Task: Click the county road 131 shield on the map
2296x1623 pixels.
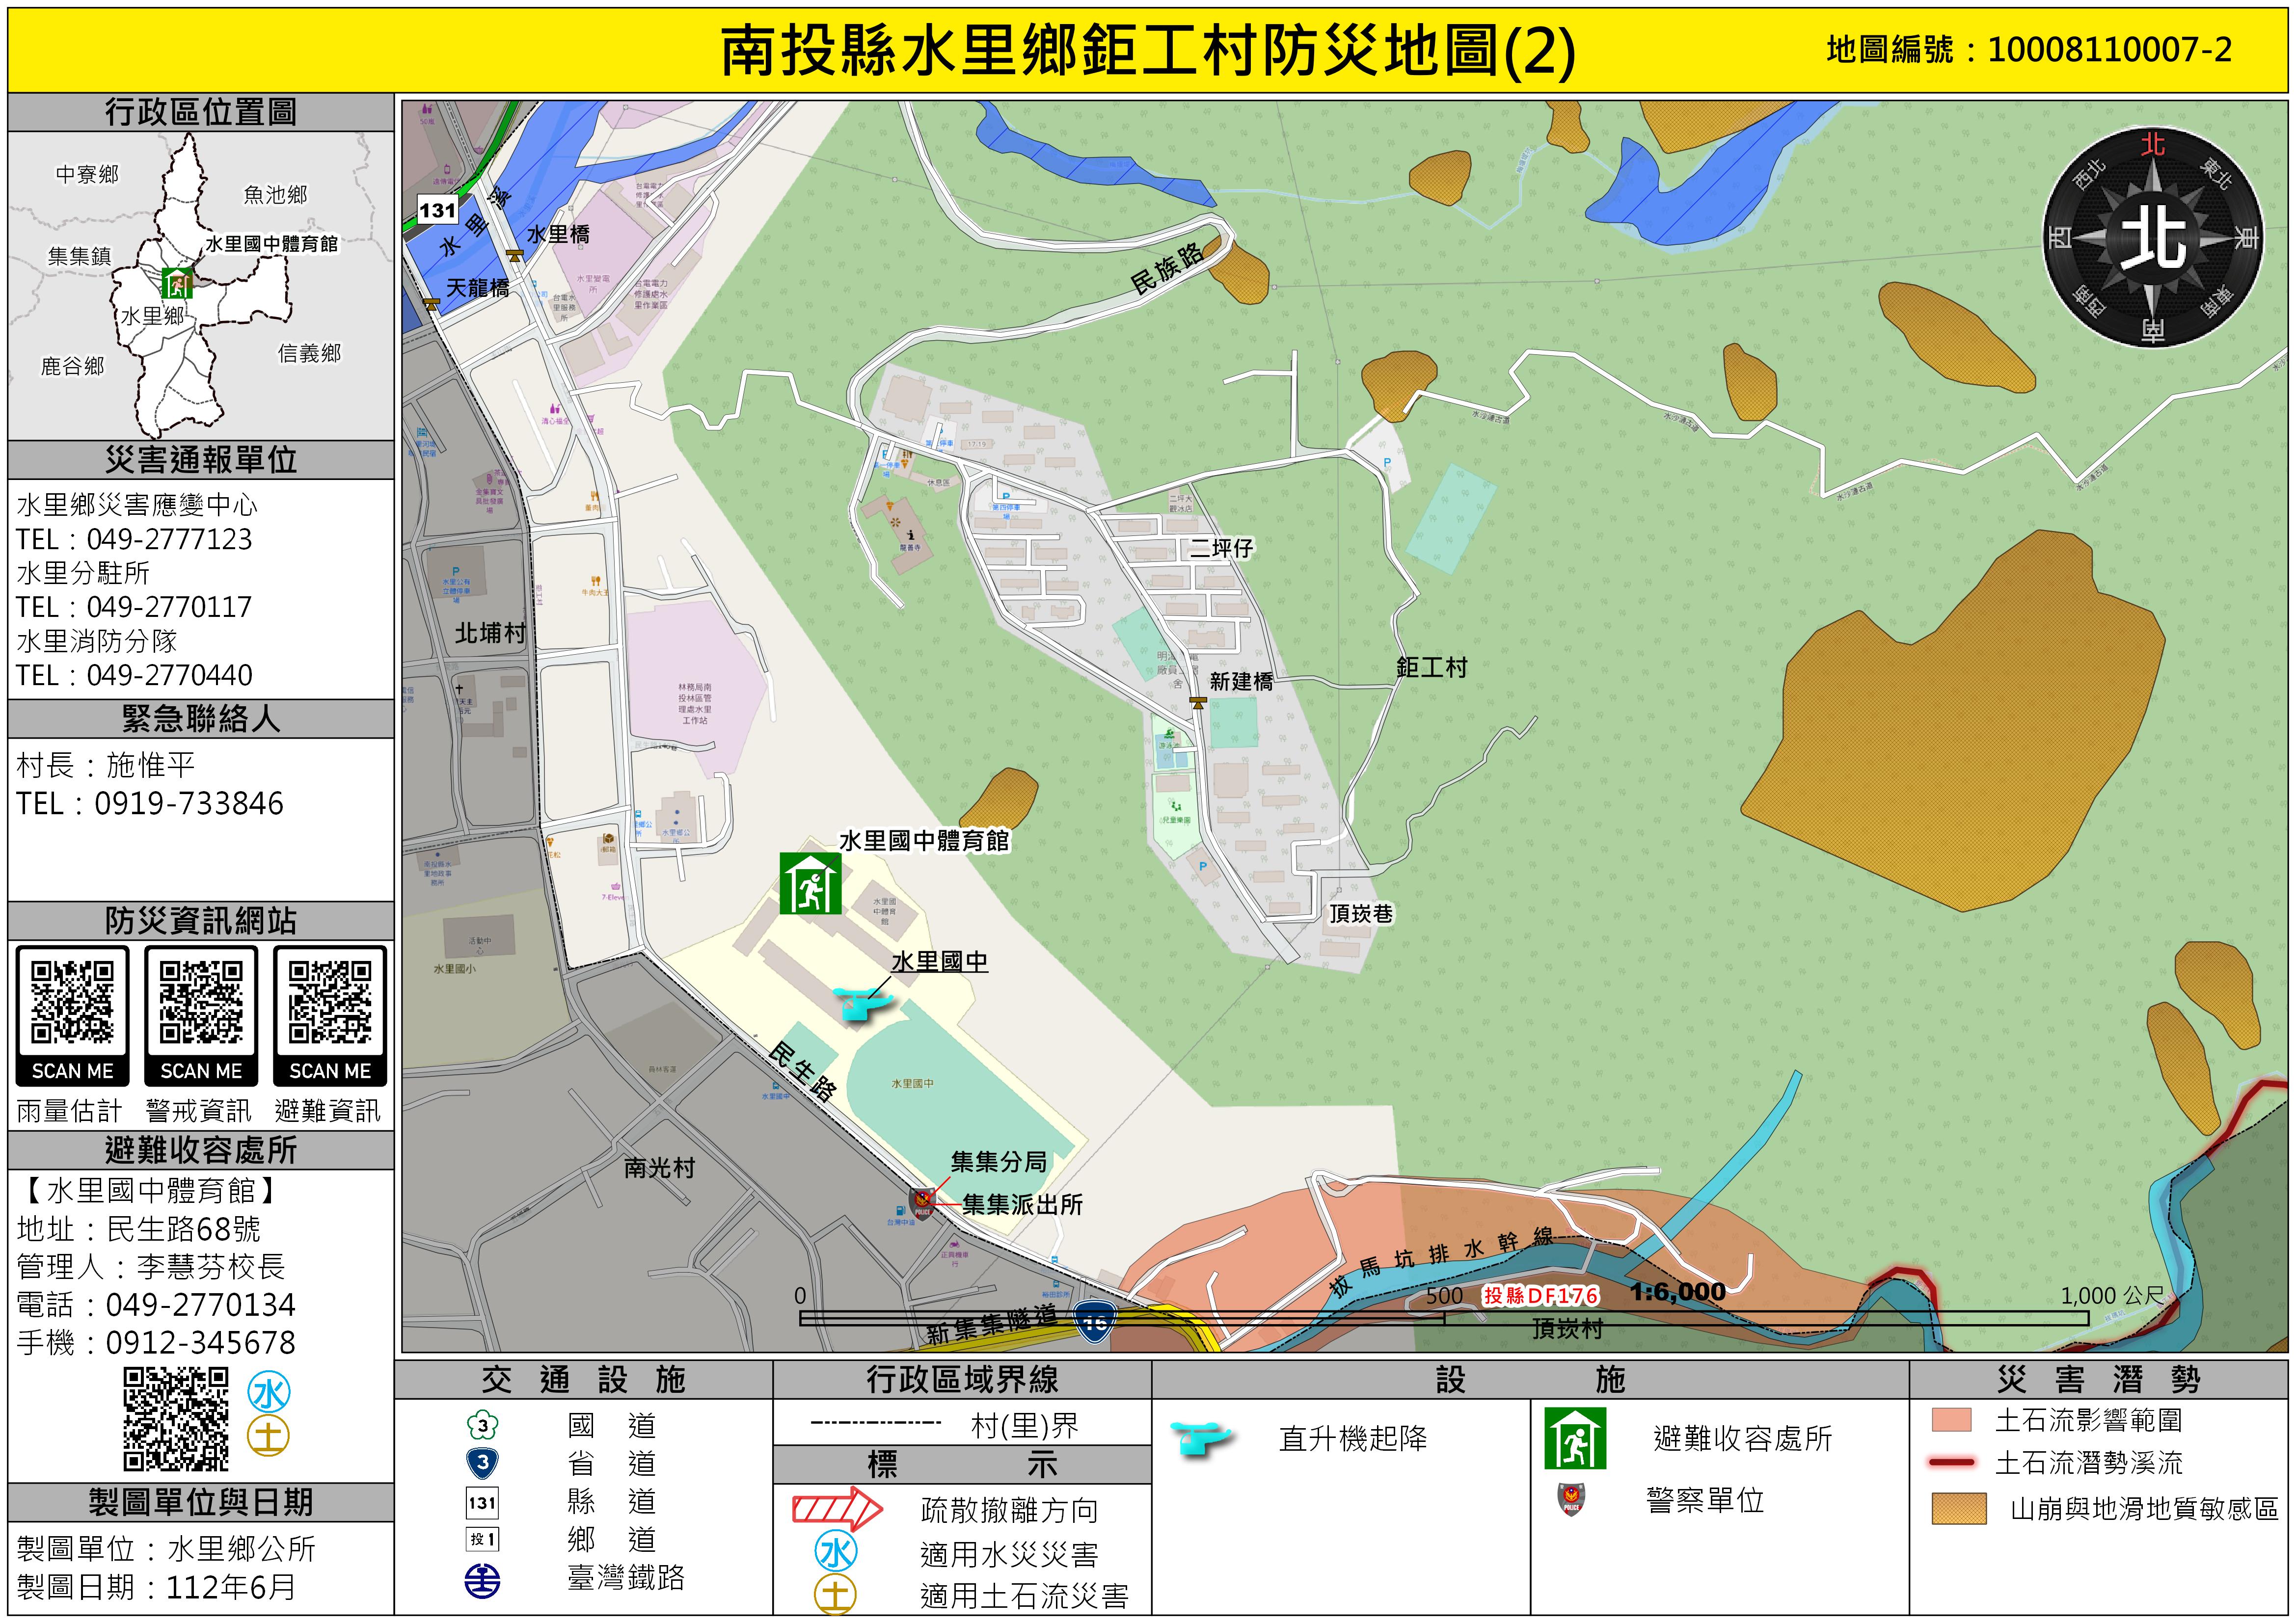Action: [437, 210]
